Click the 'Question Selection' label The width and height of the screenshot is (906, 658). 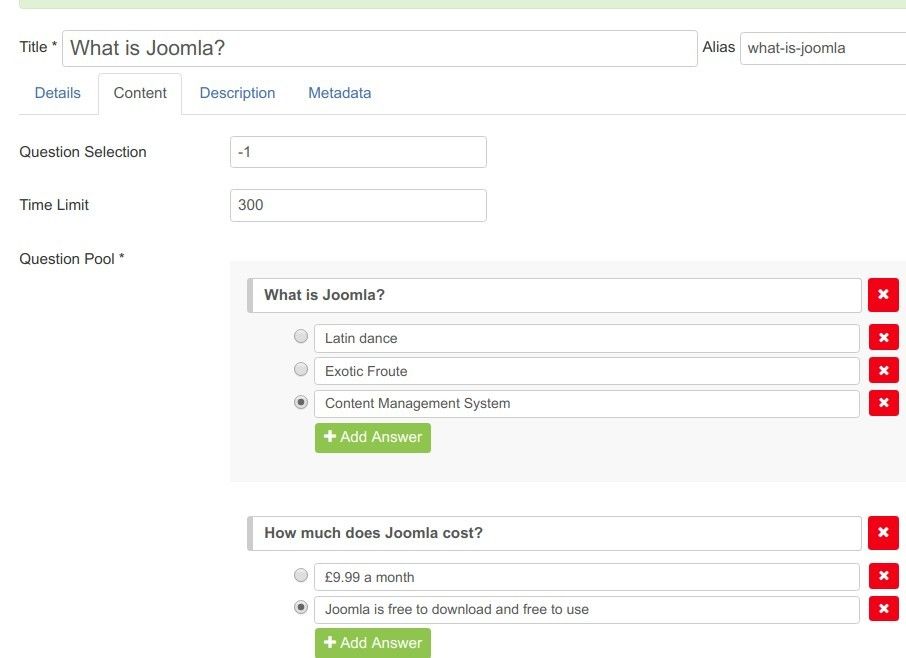83,152
